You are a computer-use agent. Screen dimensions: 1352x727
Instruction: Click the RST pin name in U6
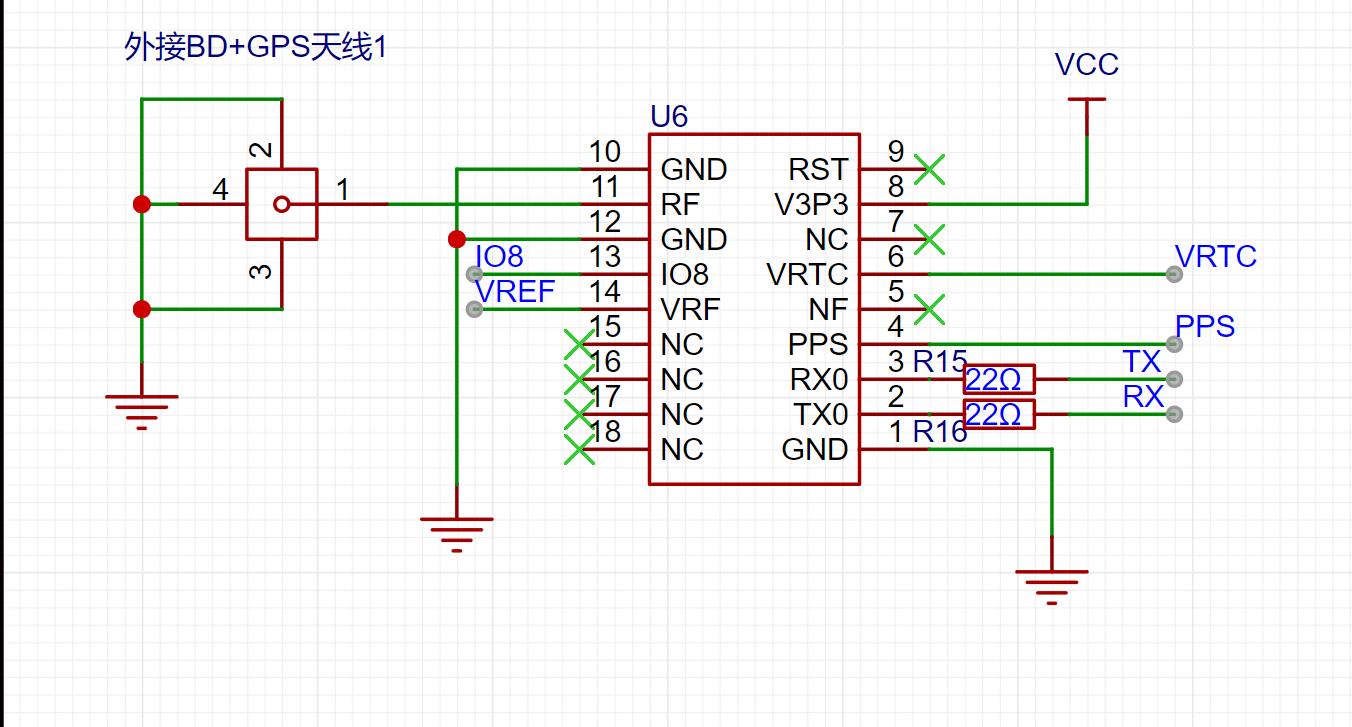[818, 170]
